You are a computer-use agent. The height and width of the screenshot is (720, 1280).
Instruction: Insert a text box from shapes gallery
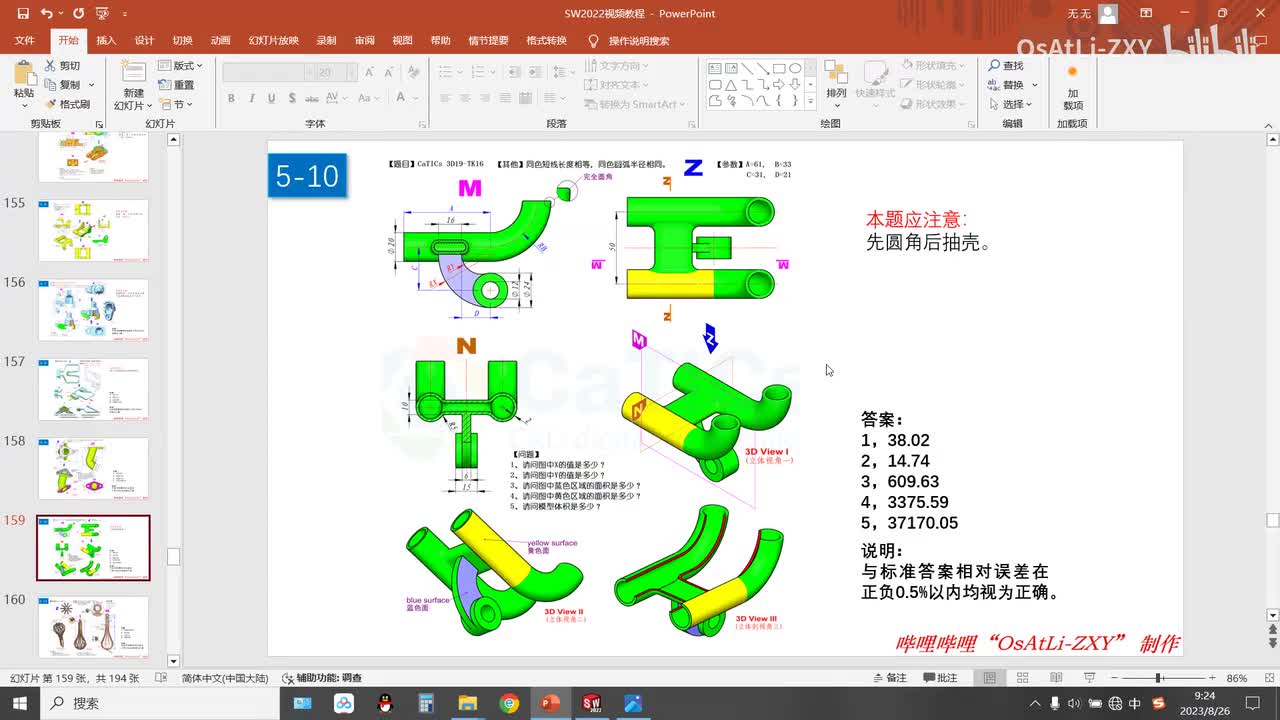coord(715,69)
